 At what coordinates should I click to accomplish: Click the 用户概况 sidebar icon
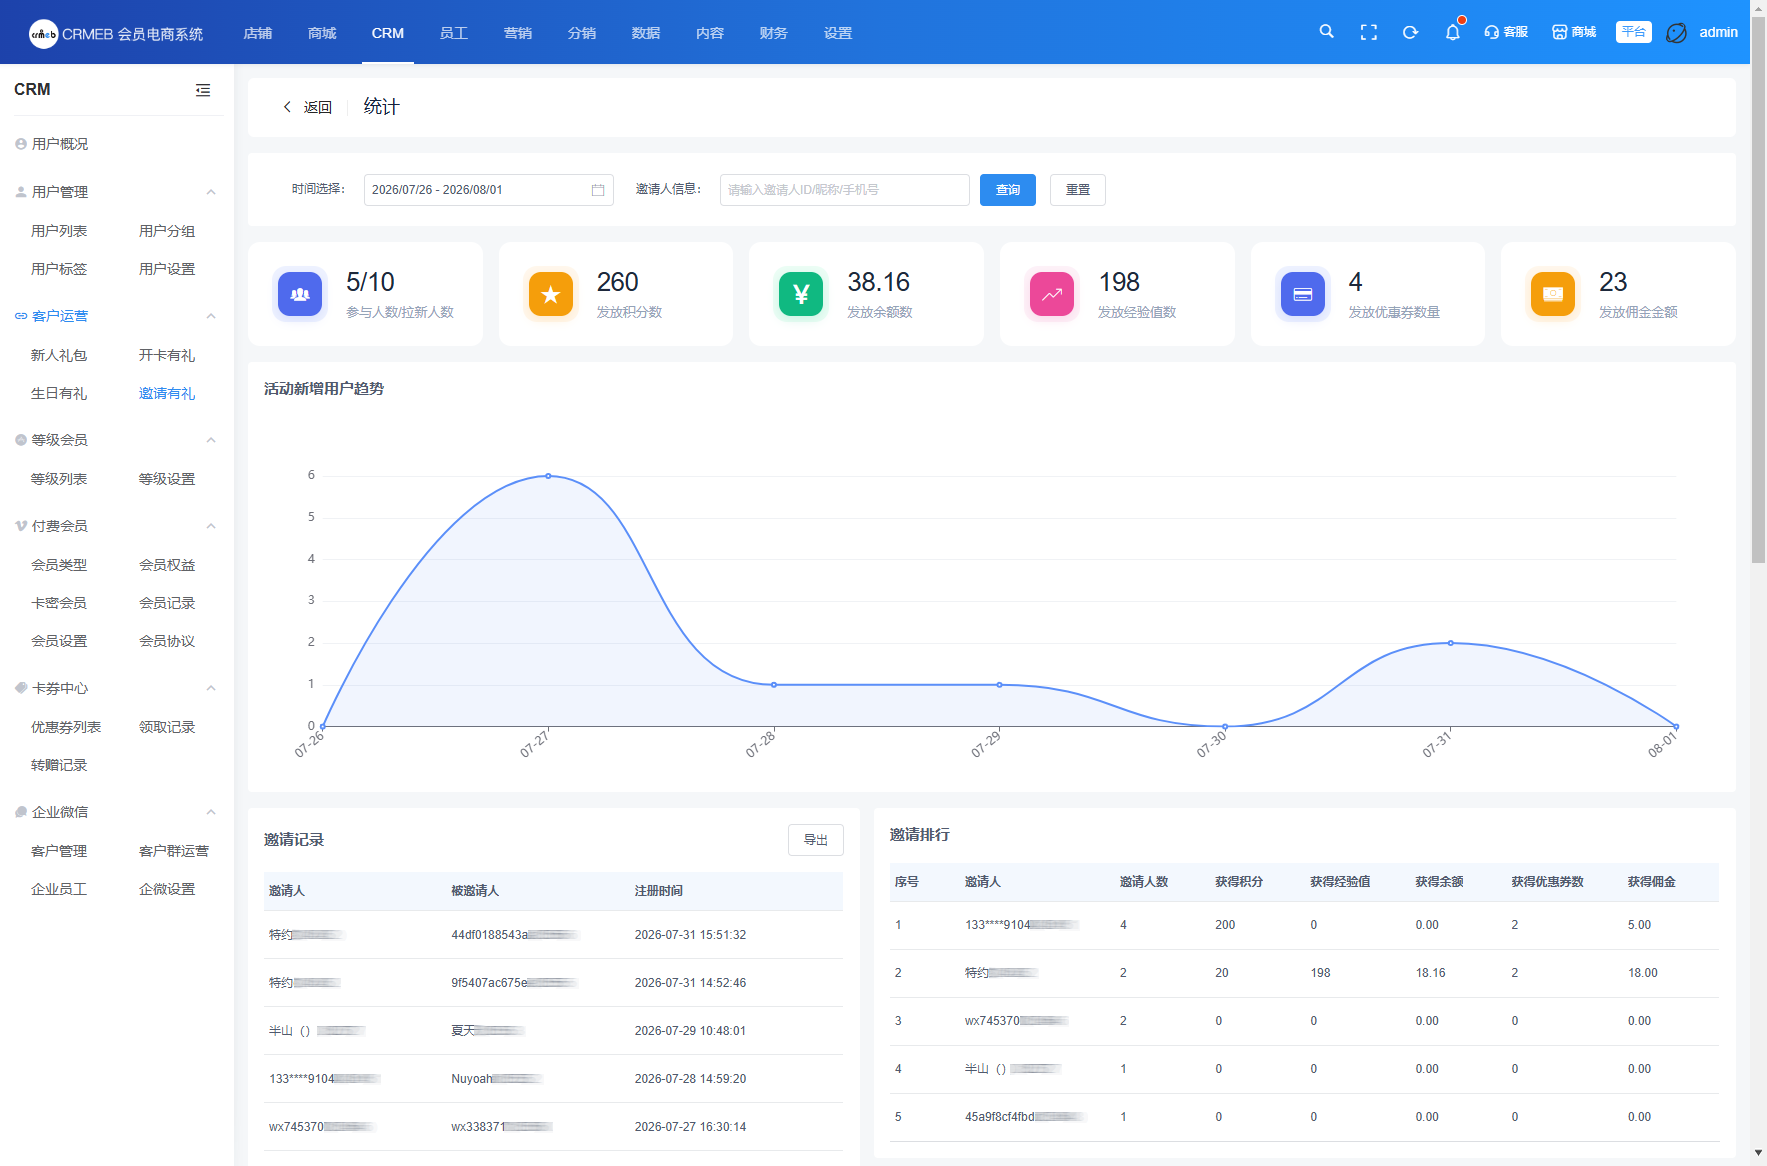point(21,144)
